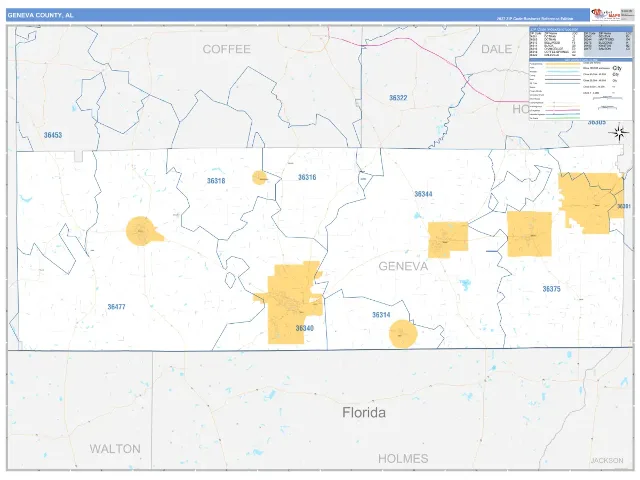Click ZIP code label 36477
This screenshot has width=640, height=480.
point(116,307)
